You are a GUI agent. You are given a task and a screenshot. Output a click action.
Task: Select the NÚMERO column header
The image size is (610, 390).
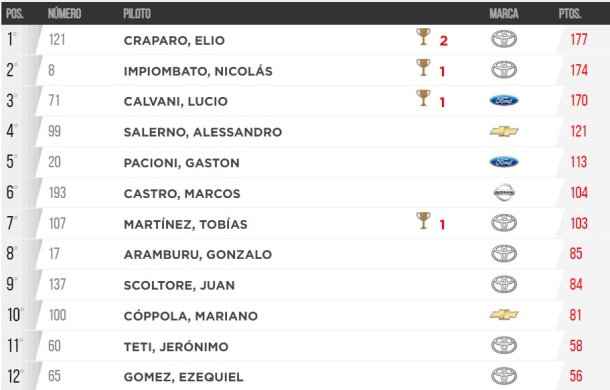click(x=64, y=14)
